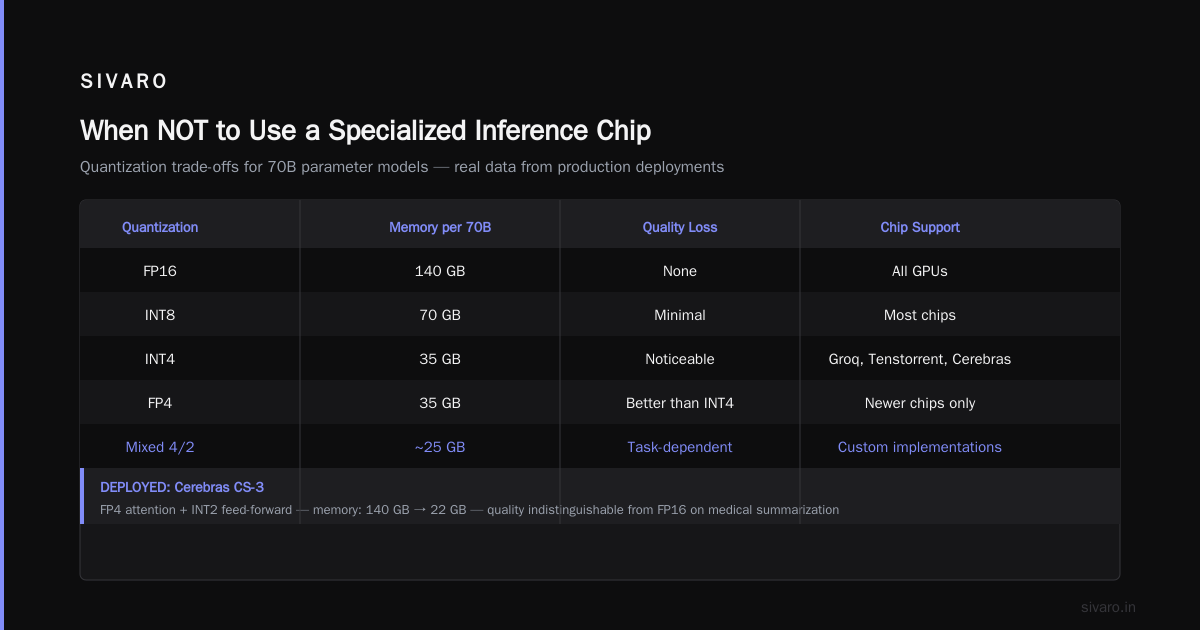
Task: Click the Custom implementations cell
Action: (920, 447)
